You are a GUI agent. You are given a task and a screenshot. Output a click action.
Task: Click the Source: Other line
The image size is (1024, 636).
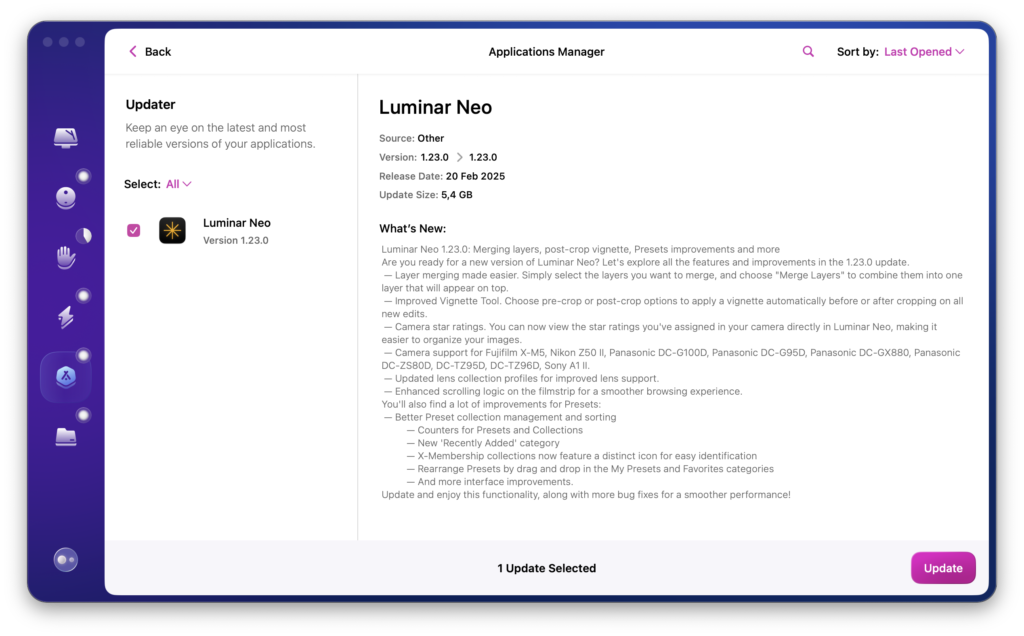tap(411, 138)
